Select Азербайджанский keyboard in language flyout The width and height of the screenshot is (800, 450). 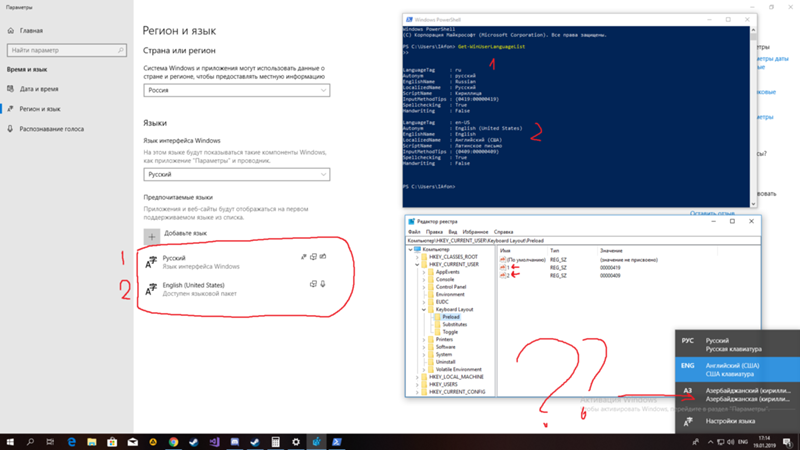pyautogui.click(x=738, y=394)
